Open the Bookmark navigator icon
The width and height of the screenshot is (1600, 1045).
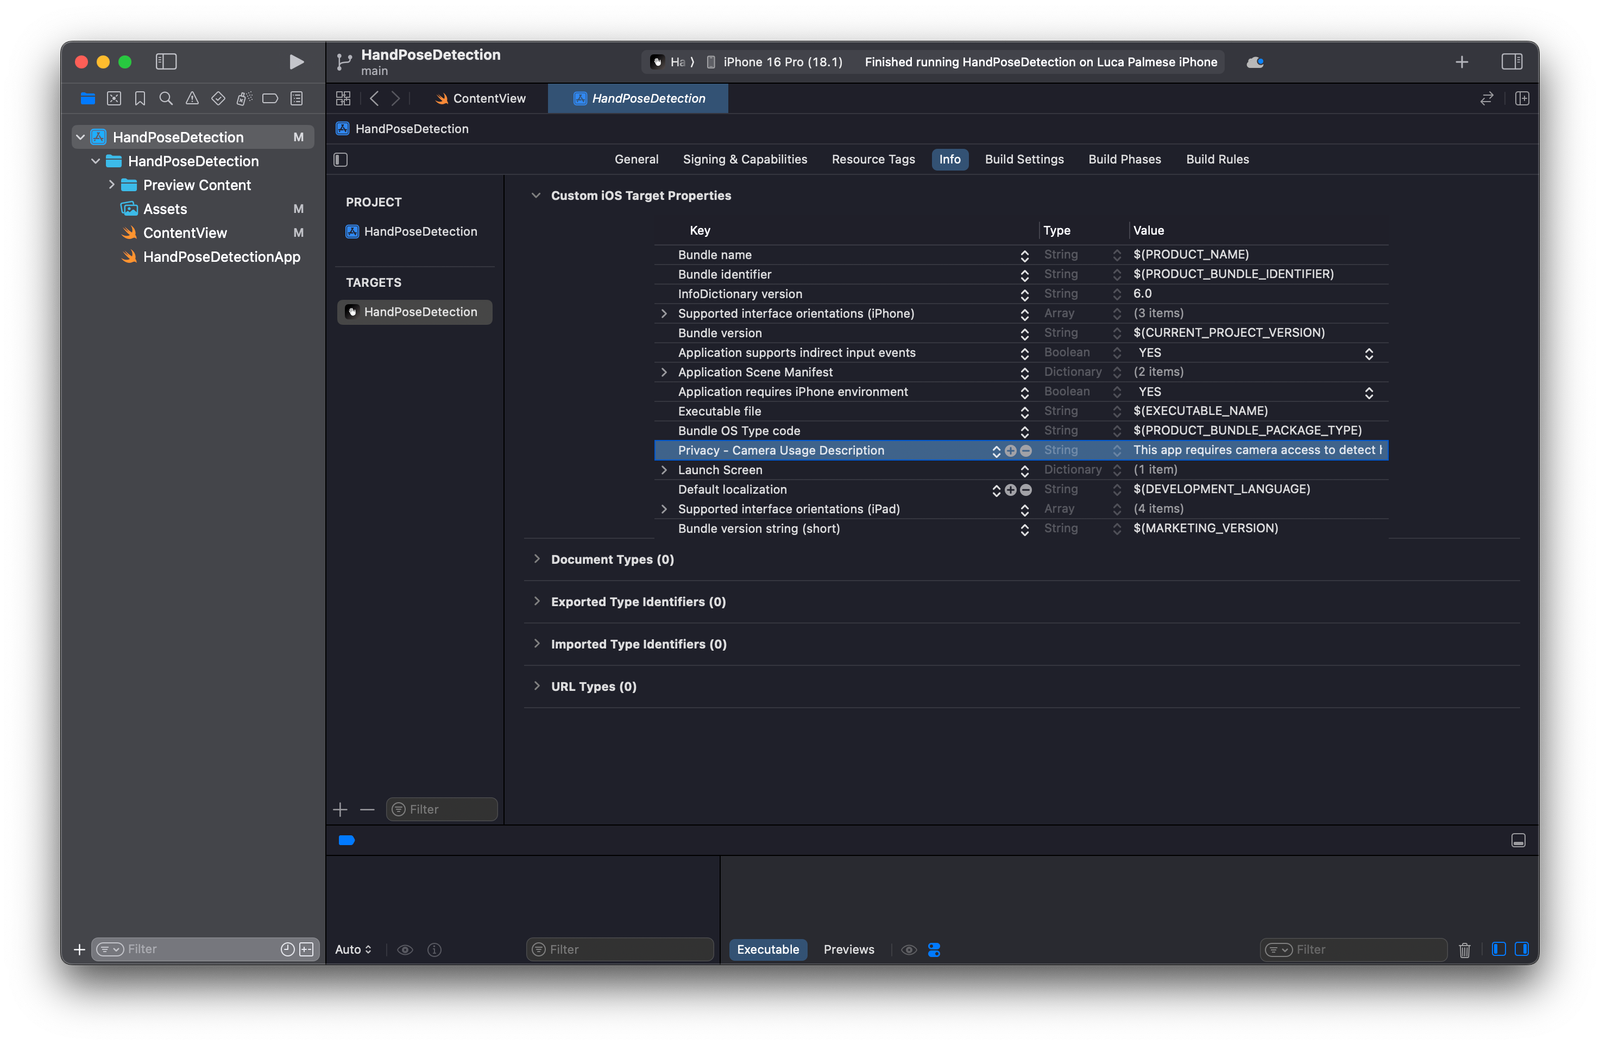click(x=140, y=98)
